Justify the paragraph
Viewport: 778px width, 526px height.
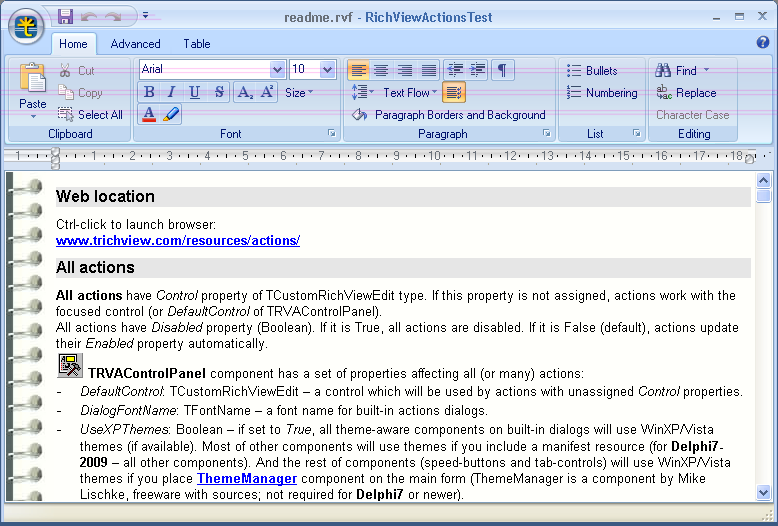[x=429, y=70]
